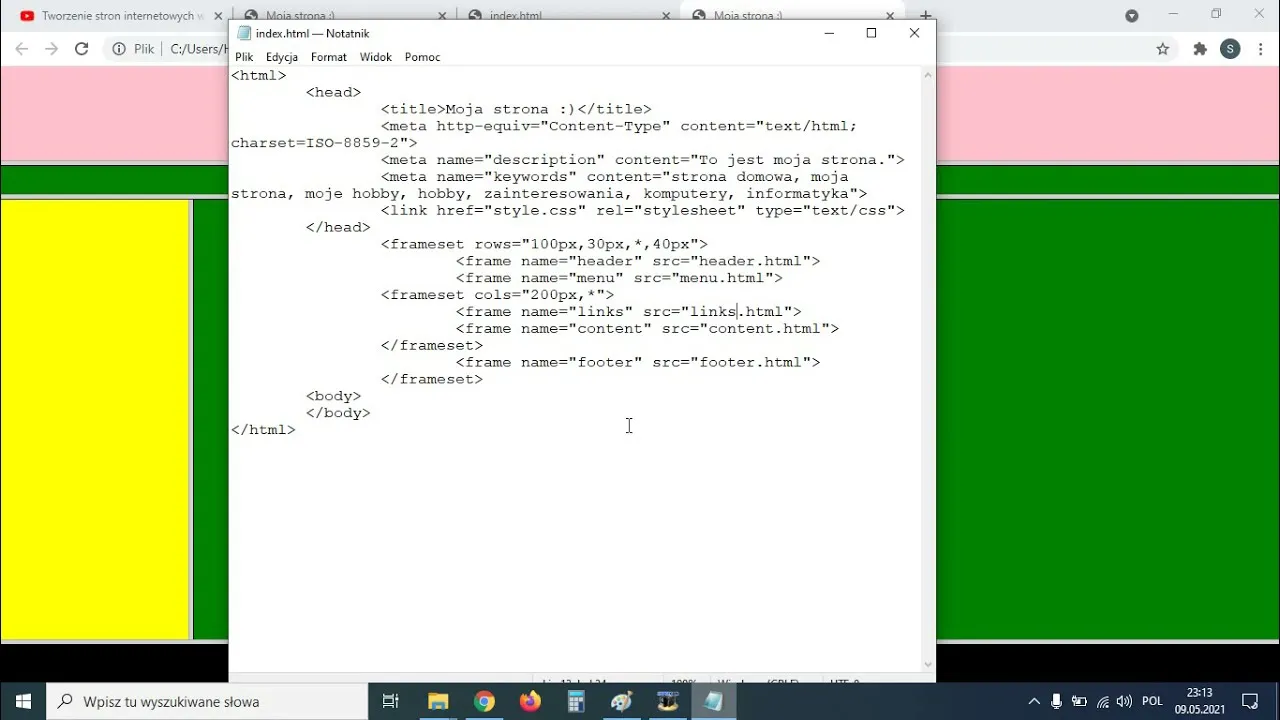Open Firefox from the taskbar
The height and width of the screenshot is (720, 1280).
[530, 700]
